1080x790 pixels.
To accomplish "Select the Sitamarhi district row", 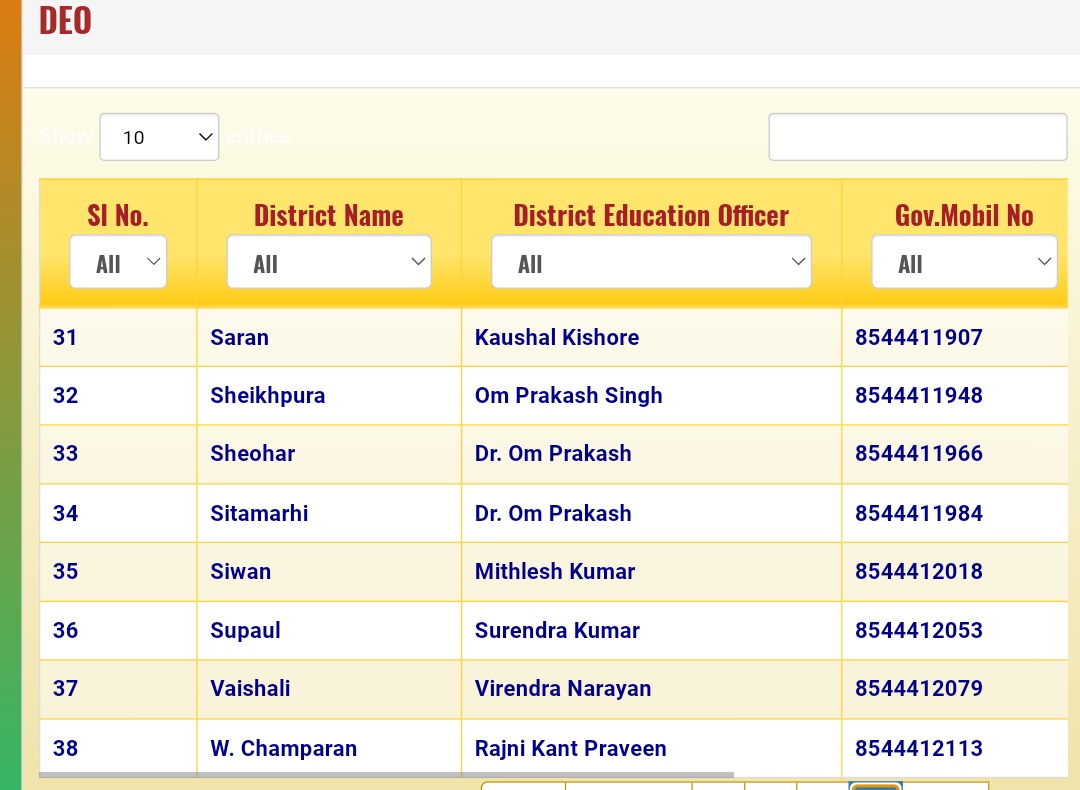I will coord(258,513).
